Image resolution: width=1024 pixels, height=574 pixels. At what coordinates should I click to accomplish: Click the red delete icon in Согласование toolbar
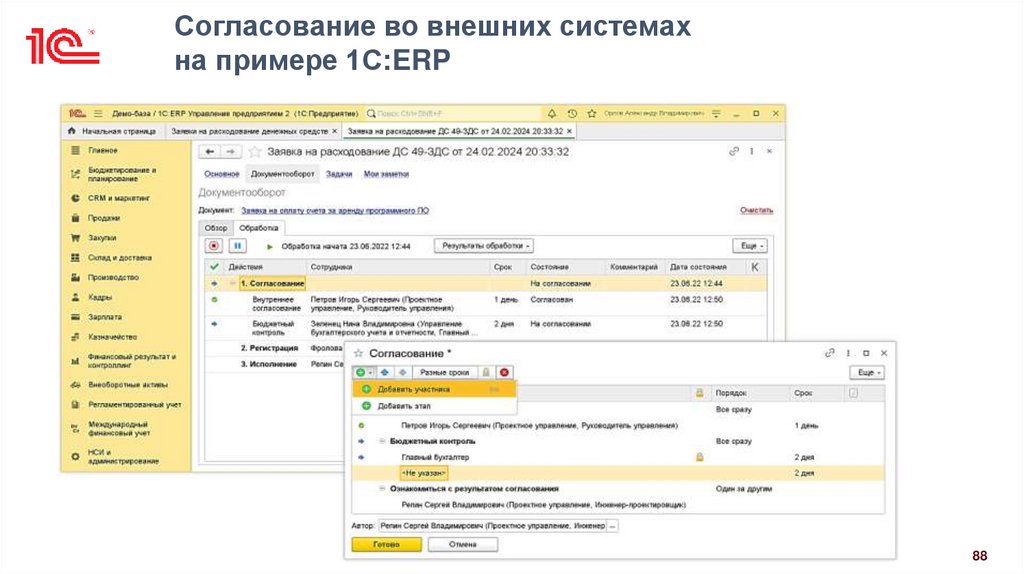(x=504, y=372)
